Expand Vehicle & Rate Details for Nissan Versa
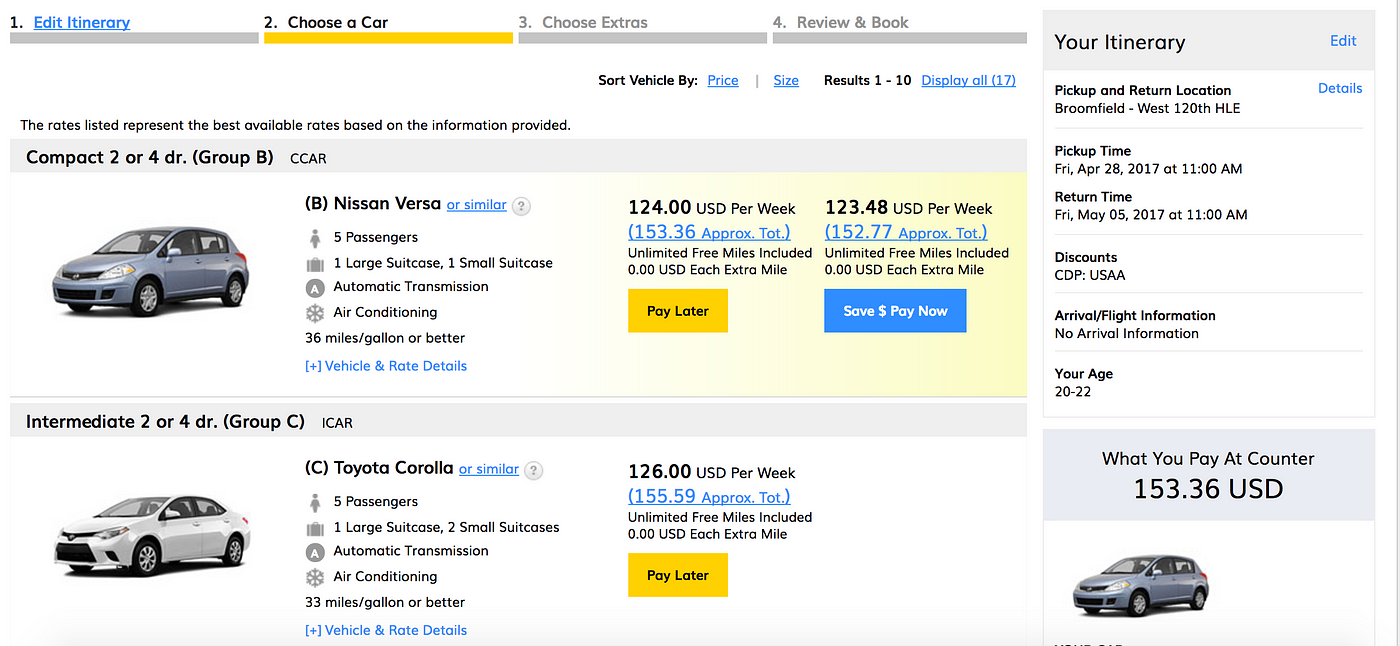Viewport: 1400px width, 646px height. tap(386, 366)
